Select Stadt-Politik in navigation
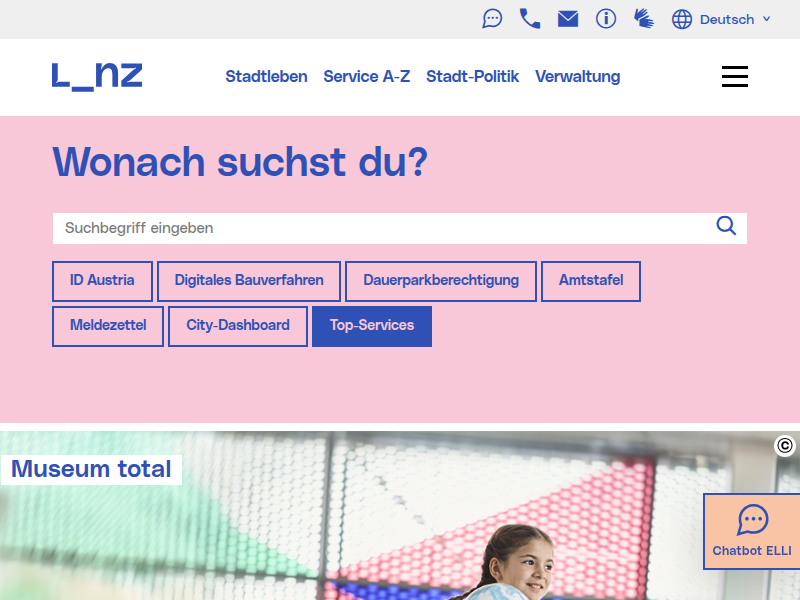 coord(472,77)
